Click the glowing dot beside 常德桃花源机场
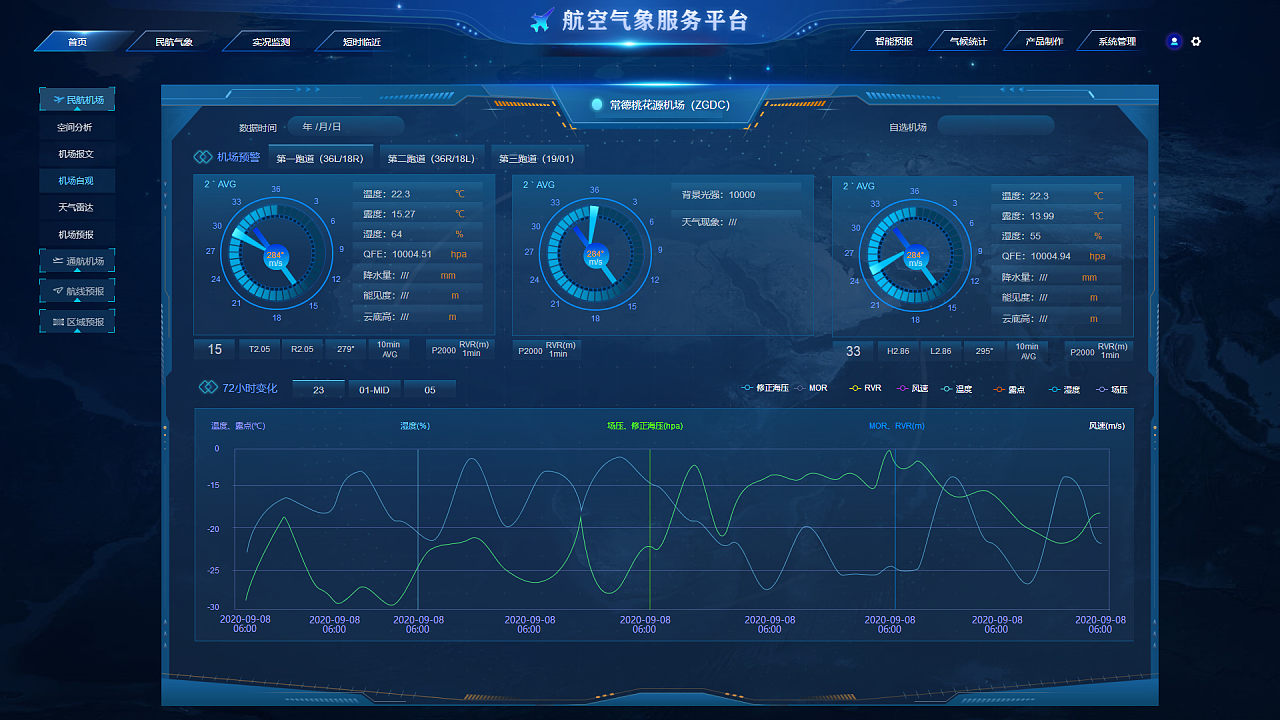This screenshot has height=720, width=1280. 597,104
